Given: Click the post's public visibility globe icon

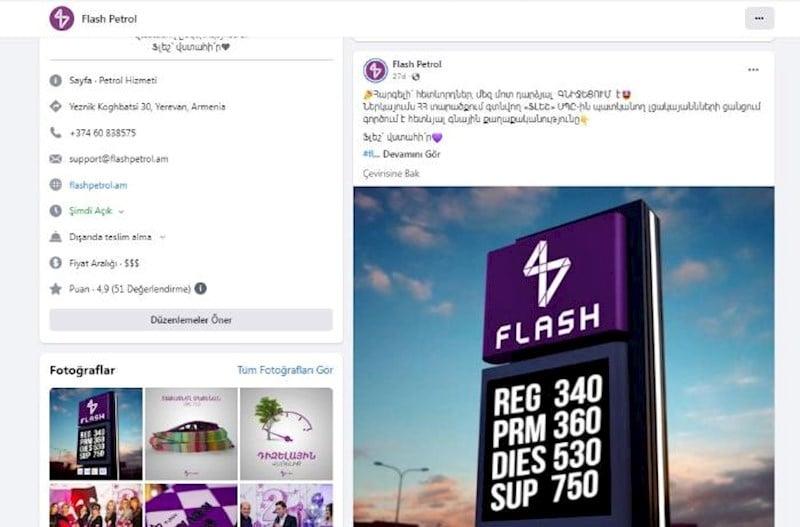Looking at the screenshot, I should 416,77.
